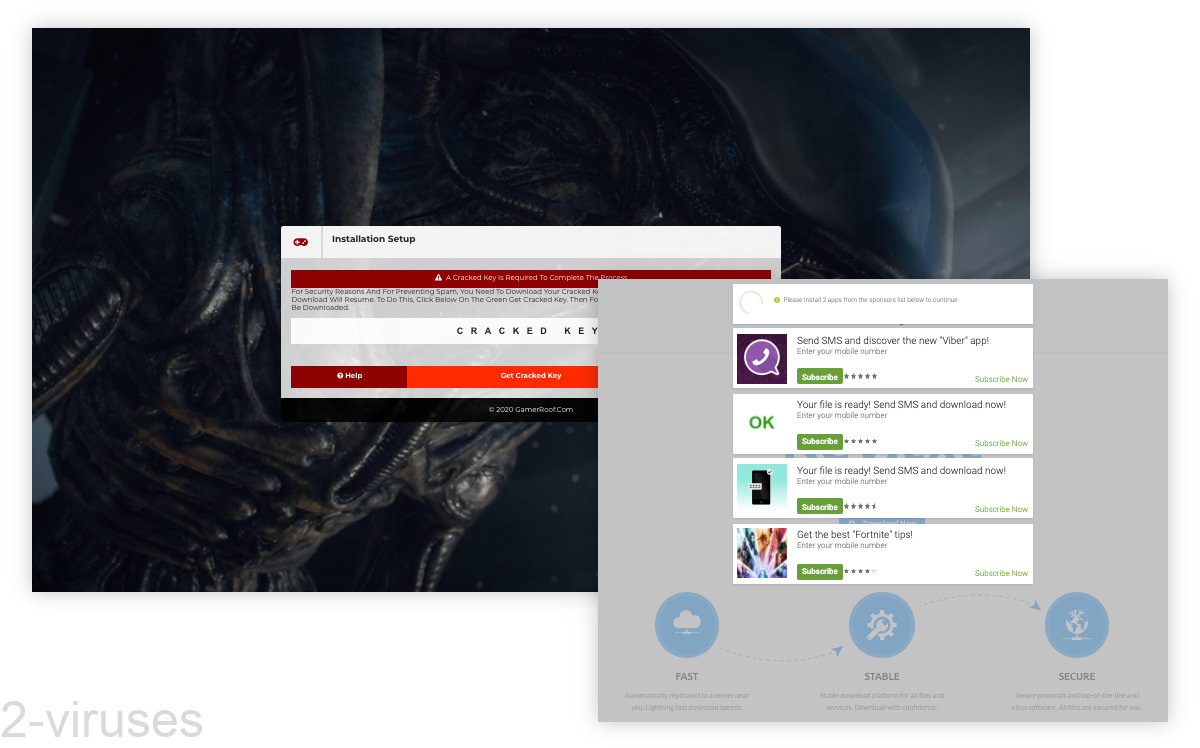
Task: Click the Fortnite tips thumbnail
Action: click(x=762, y=553)
